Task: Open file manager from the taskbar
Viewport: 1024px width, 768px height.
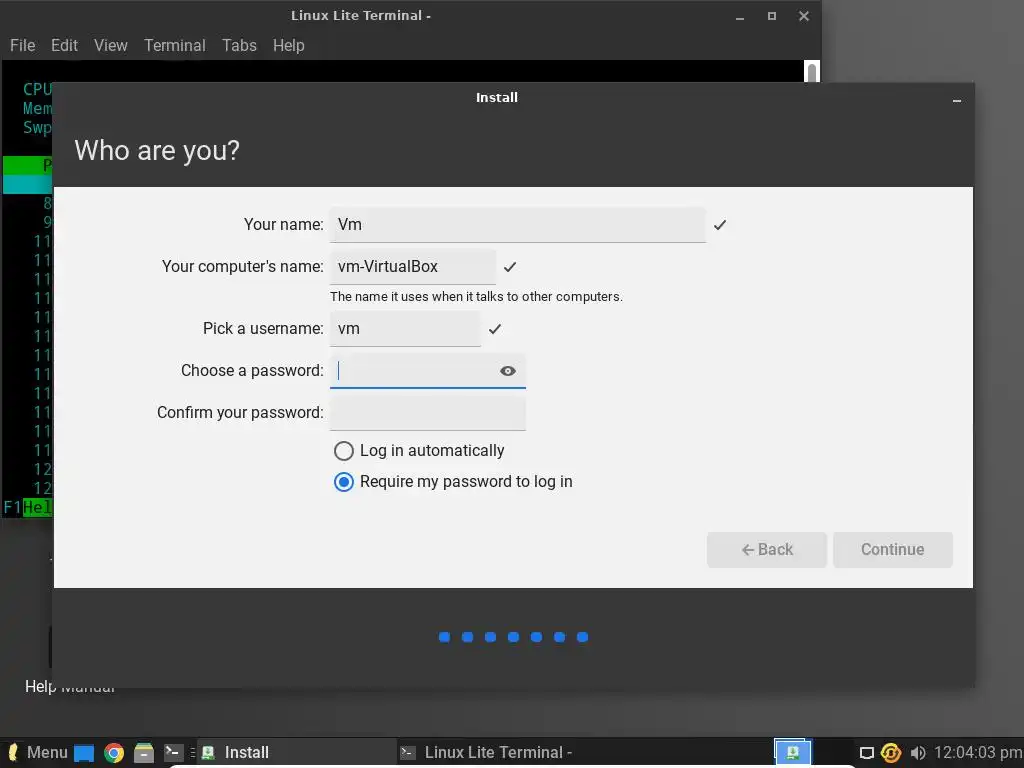Action: tap(144, 753)
